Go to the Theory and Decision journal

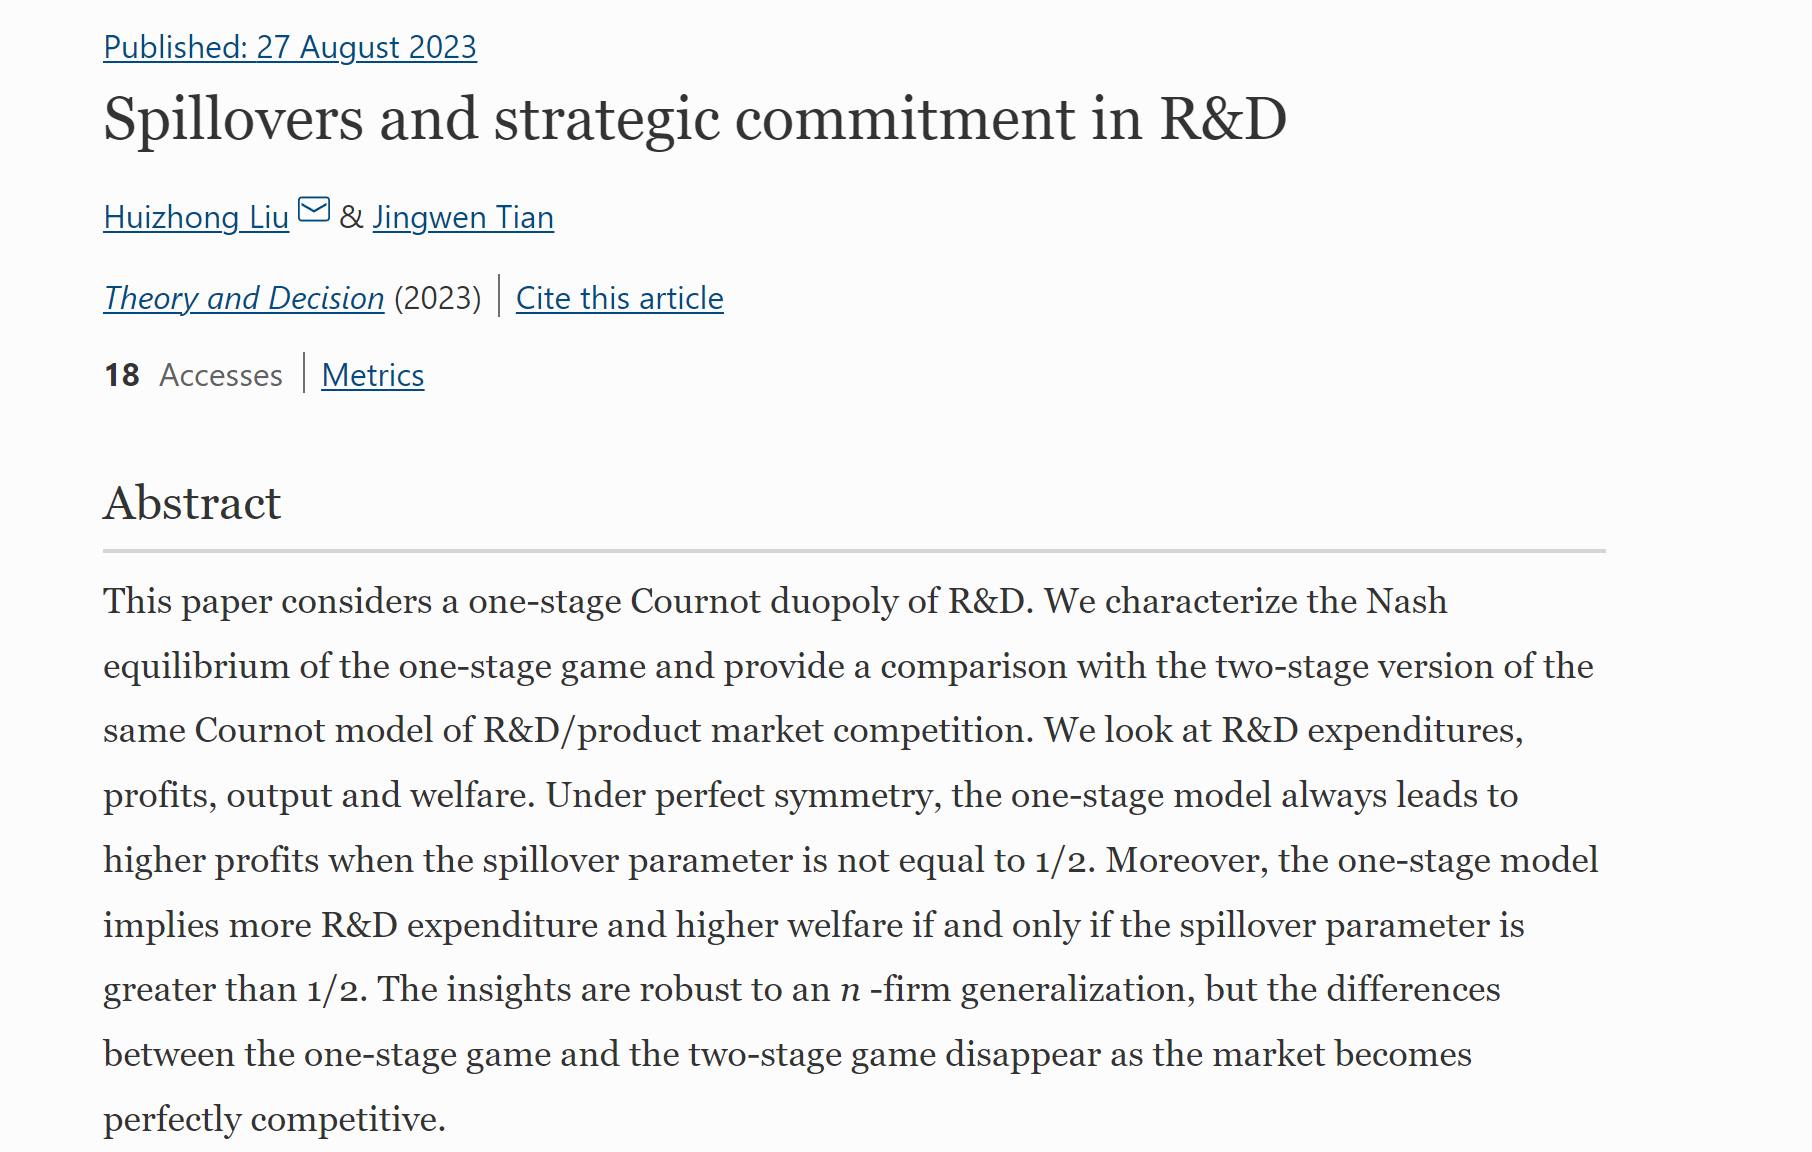pyautogui.click(x=244, y=298)
